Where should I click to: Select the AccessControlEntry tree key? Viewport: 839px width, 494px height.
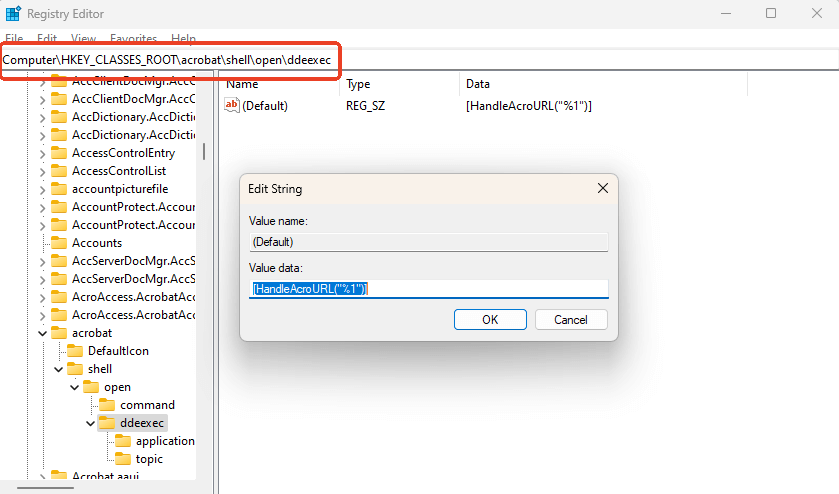point(123,153)
